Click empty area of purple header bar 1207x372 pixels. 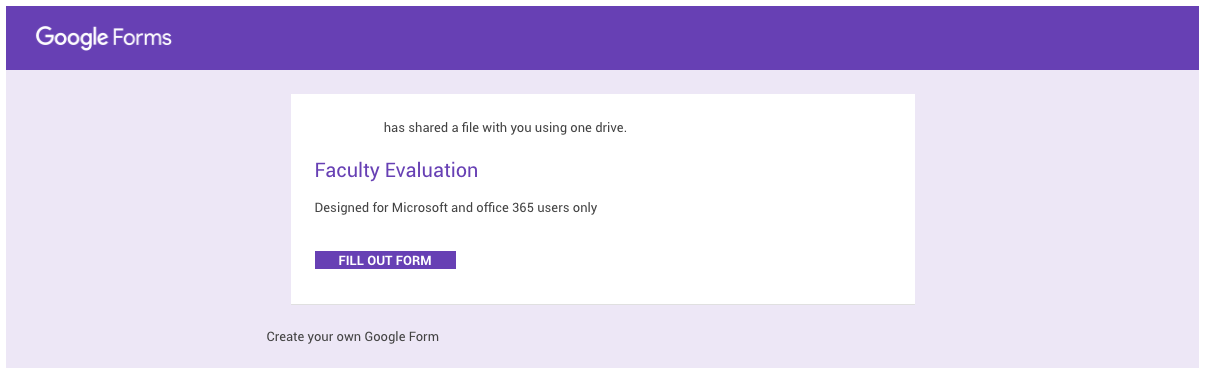(x=700, y=38)
